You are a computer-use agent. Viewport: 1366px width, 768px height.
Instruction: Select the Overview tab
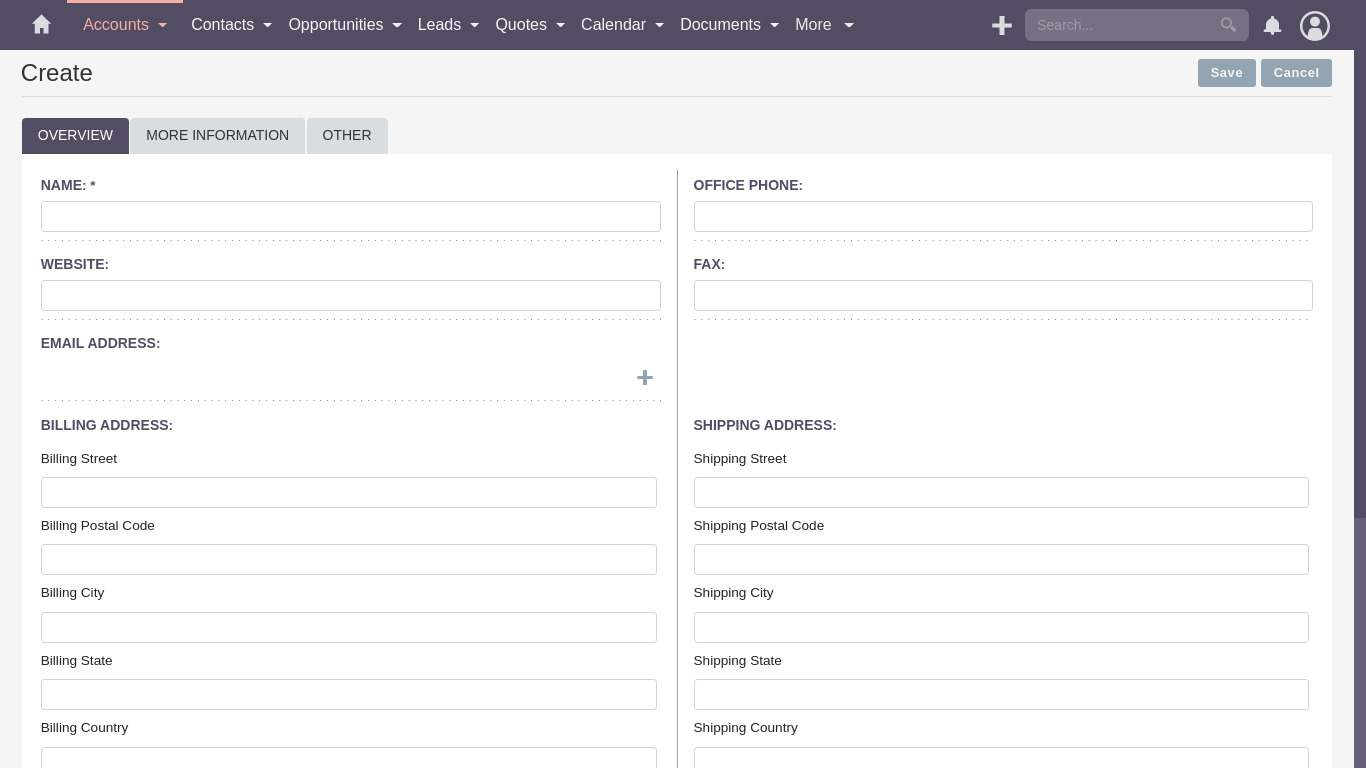tap(75, 135)
